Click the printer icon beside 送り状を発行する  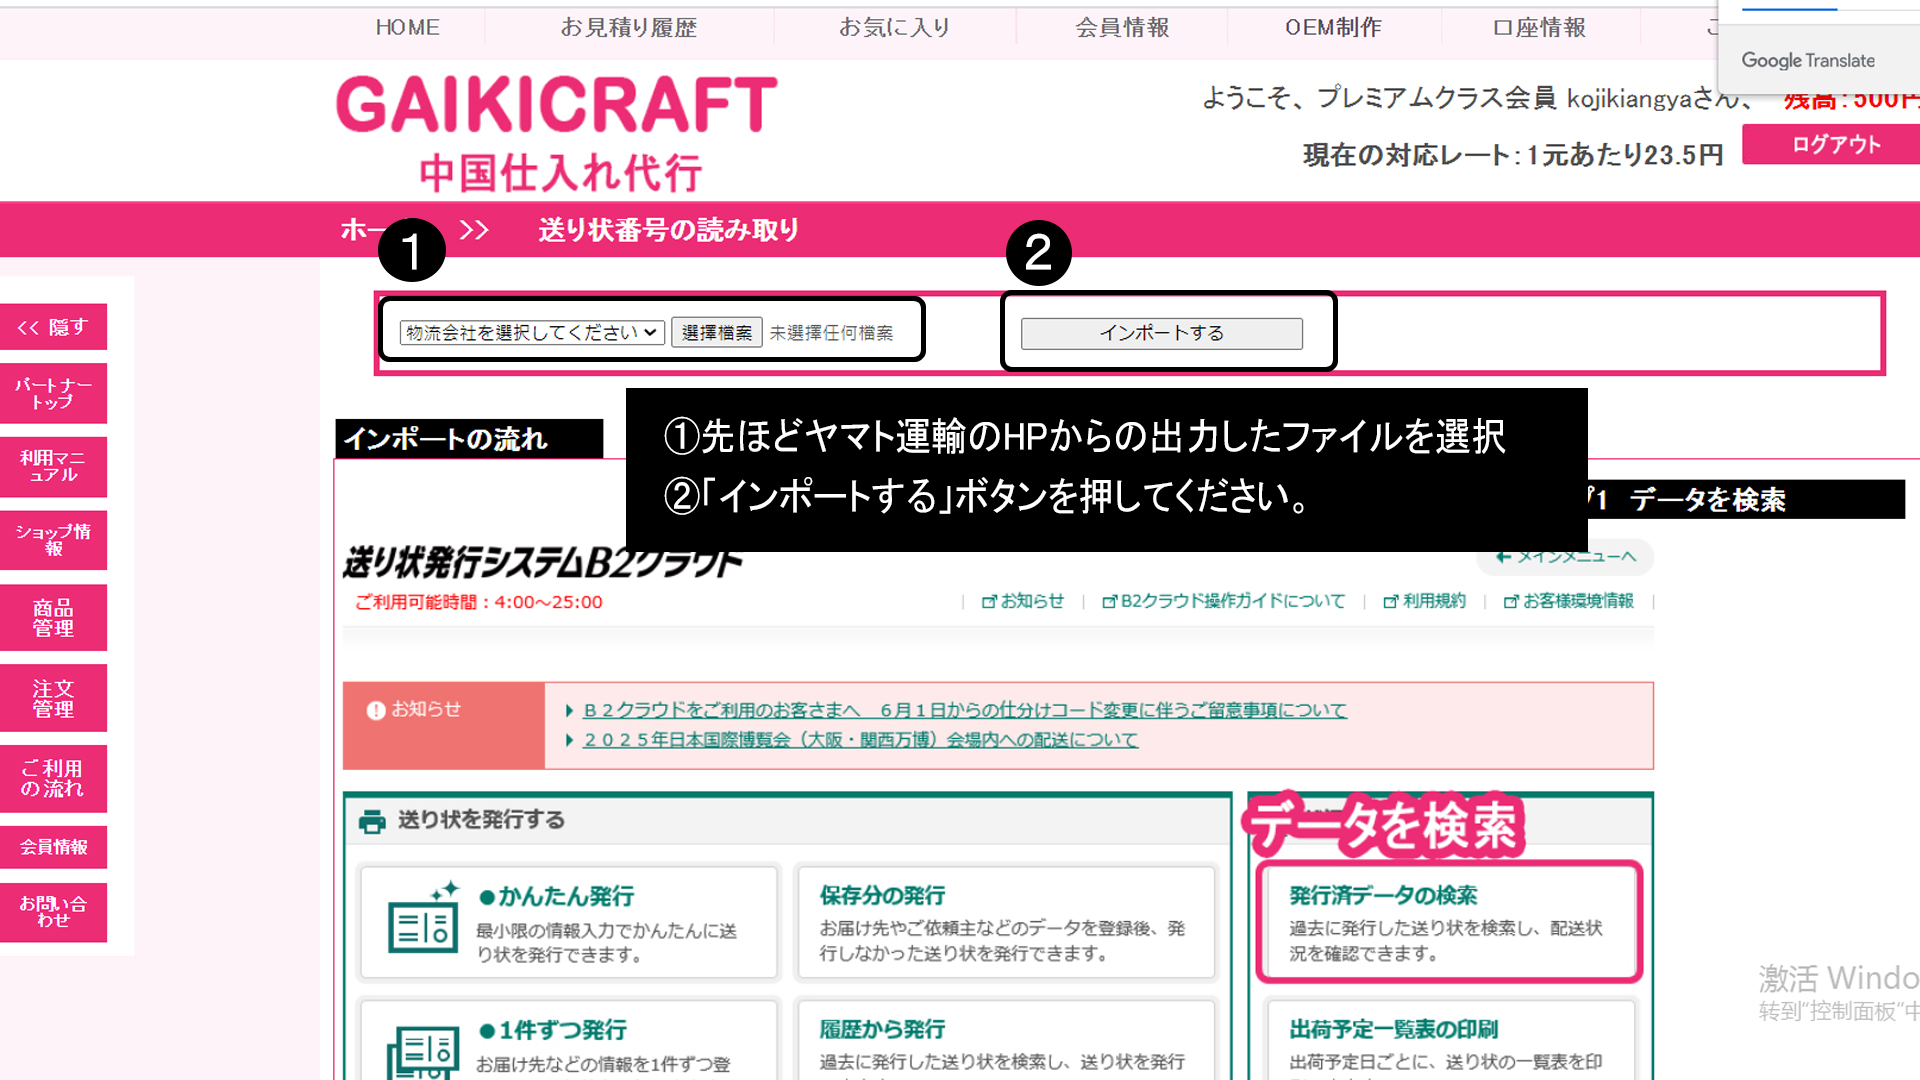pyautogui.click(x=372, y=822)
